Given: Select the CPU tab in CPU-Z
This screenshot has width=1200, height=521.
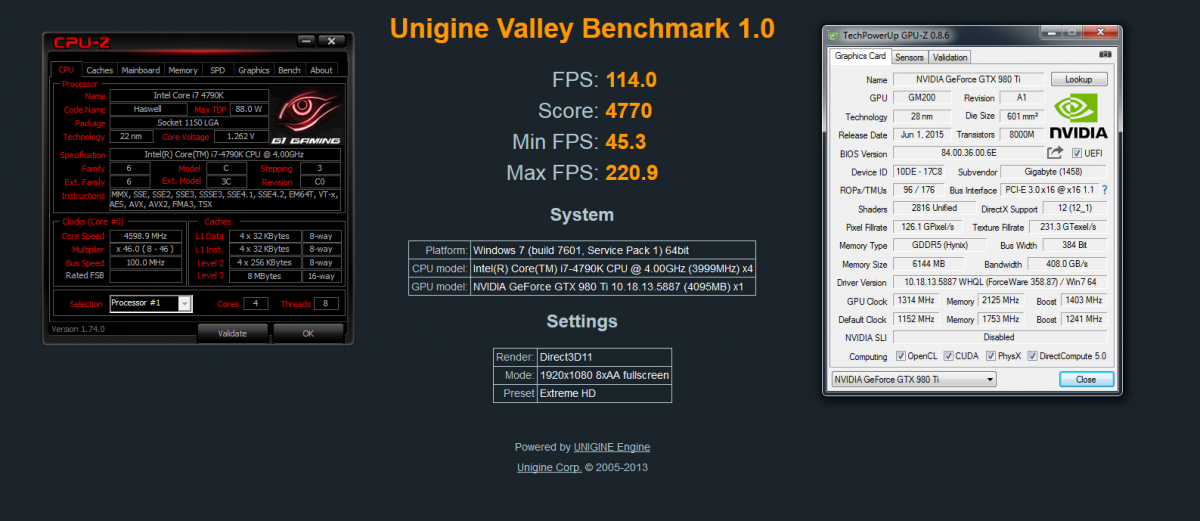Looking at the screenshot, I should pyautogui.click(x=66, y=69).
